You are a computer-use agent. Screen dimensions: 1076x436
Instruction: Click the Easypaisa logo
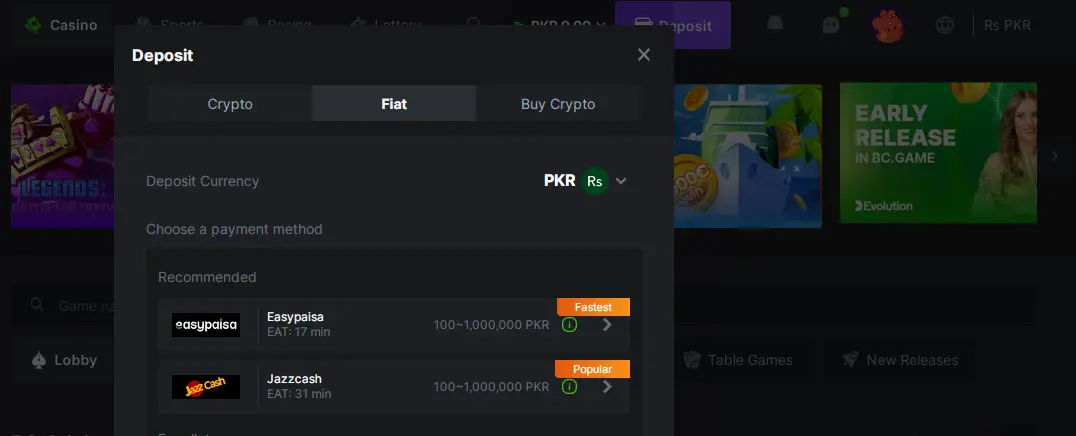point(206,325)
